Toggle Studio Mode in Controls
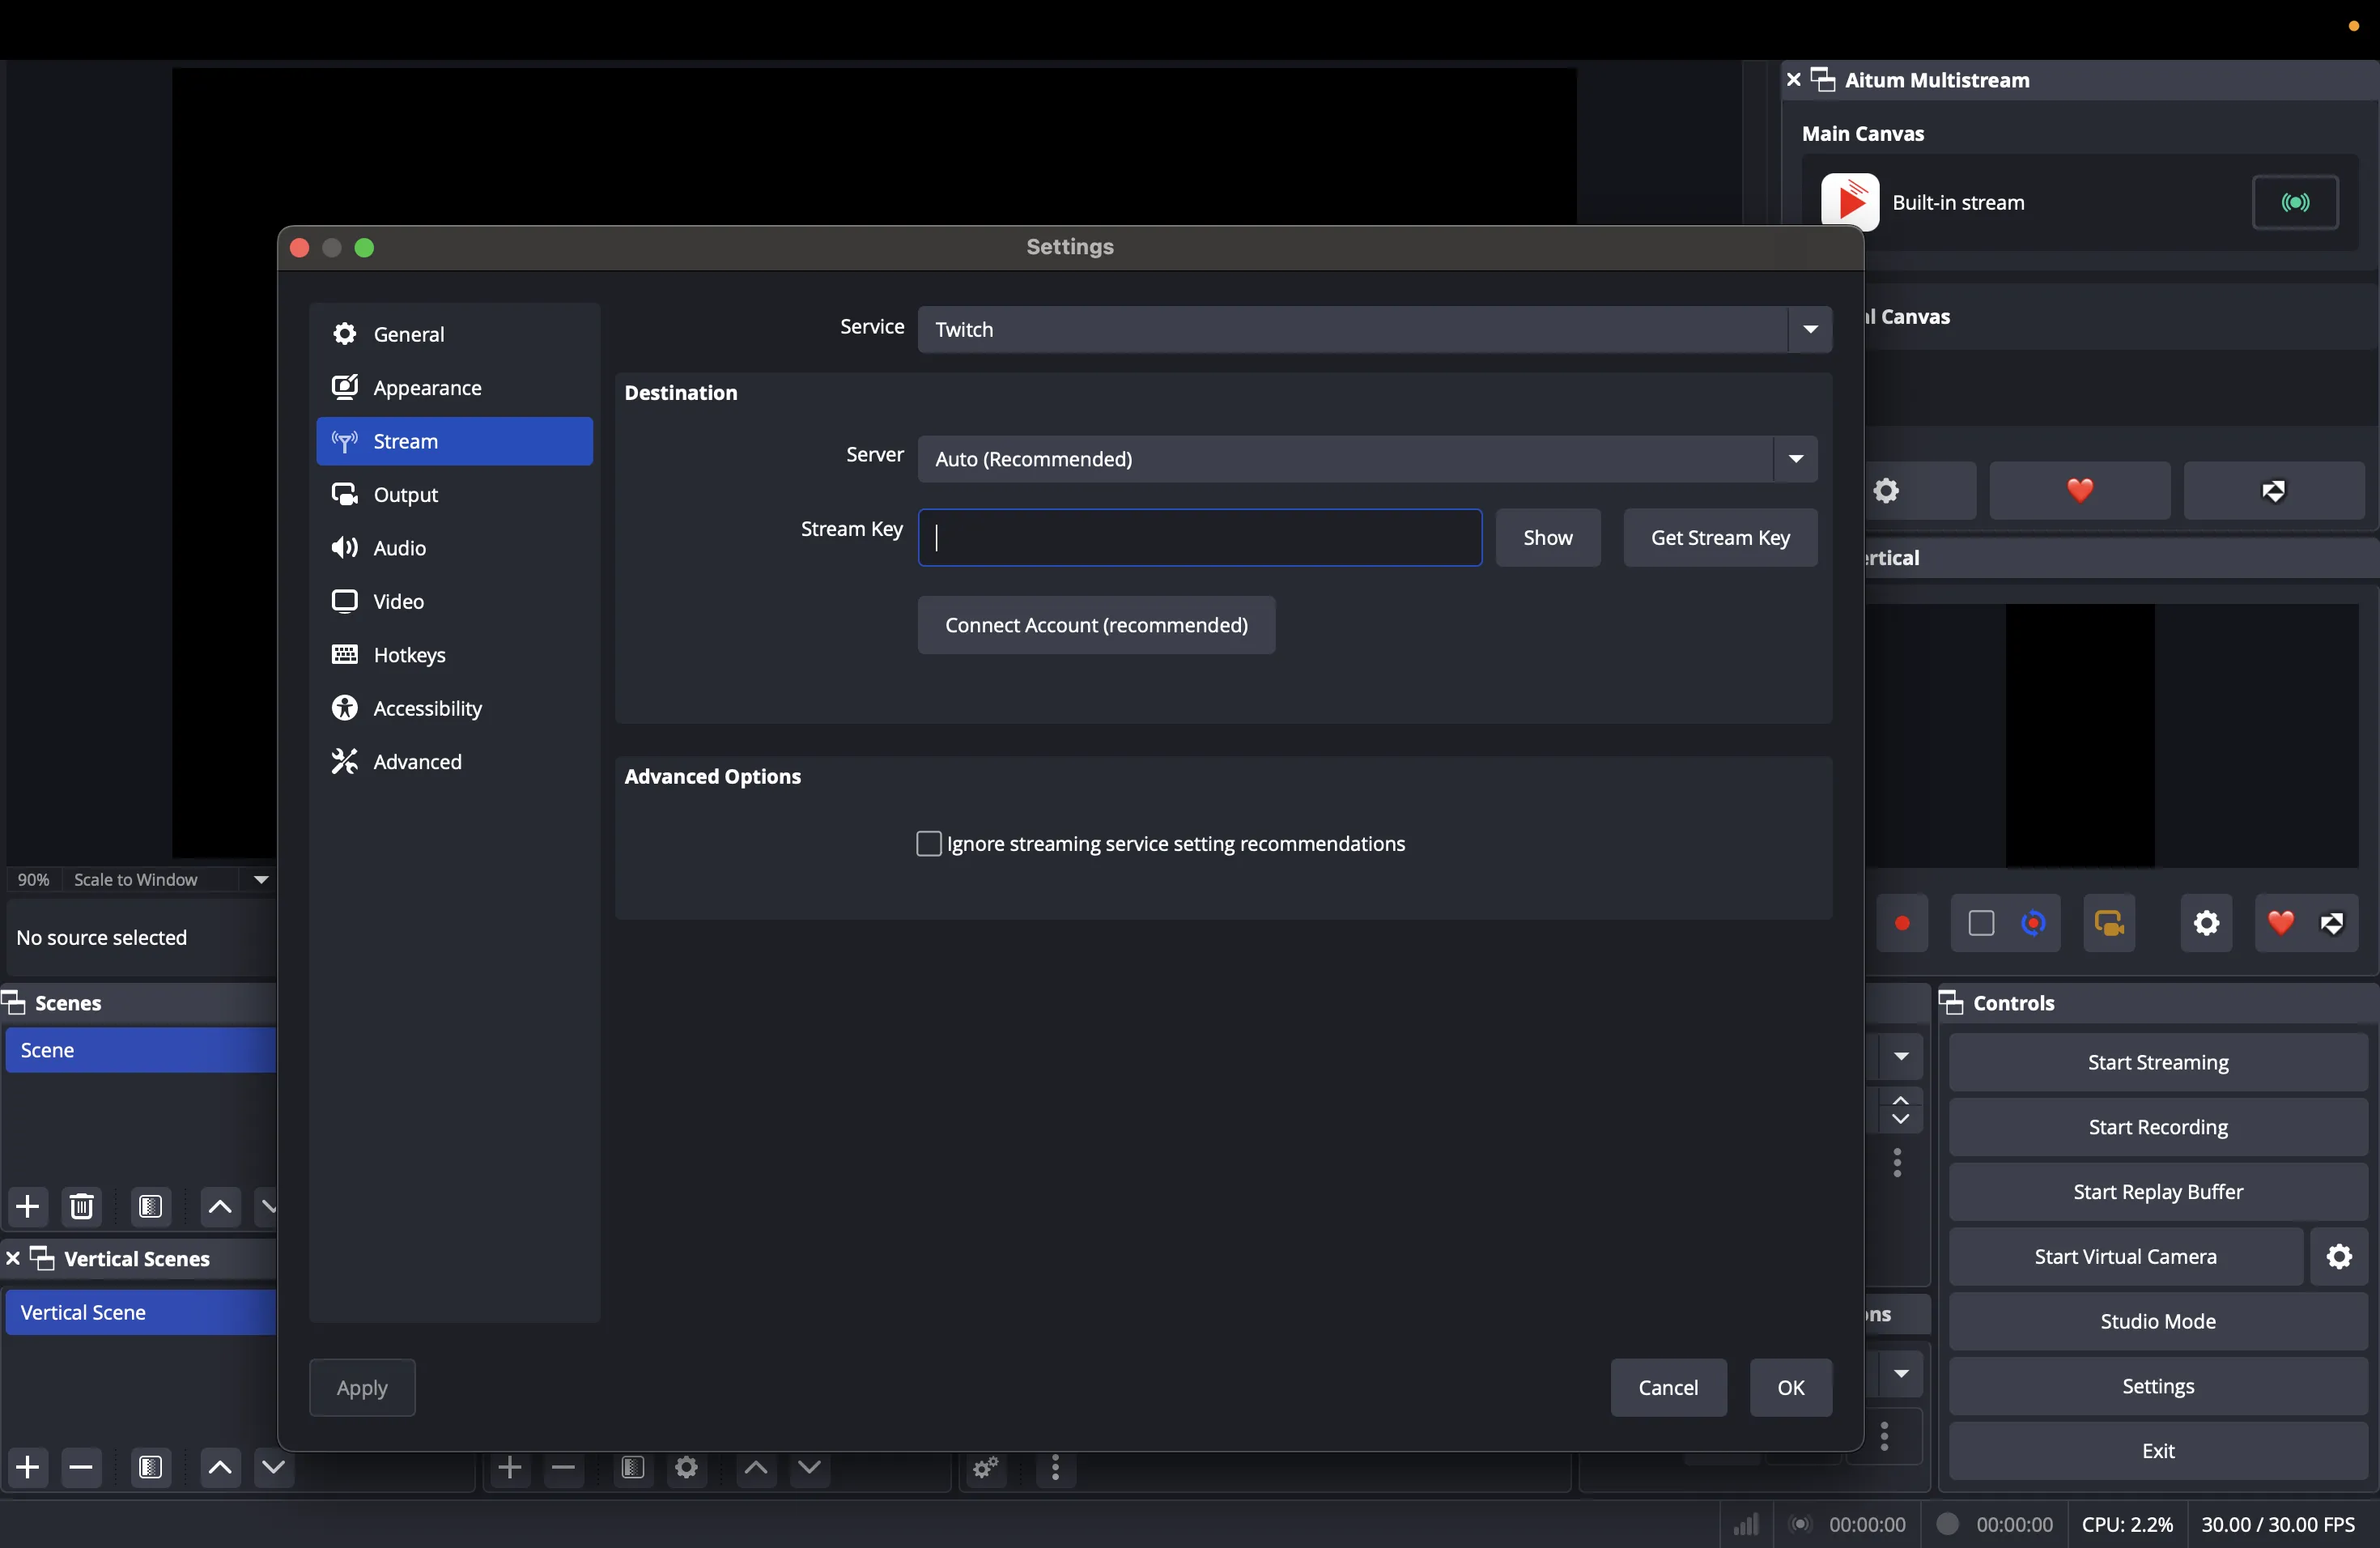The height and width of the screenshot is (1548, 2380). (2158, 1322)
